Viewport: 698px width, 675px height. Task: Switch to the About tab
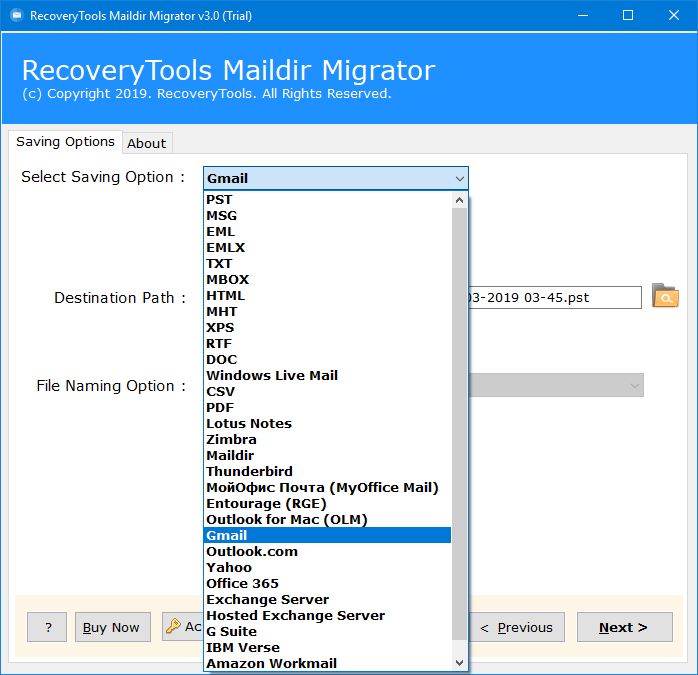click(147, 143)
